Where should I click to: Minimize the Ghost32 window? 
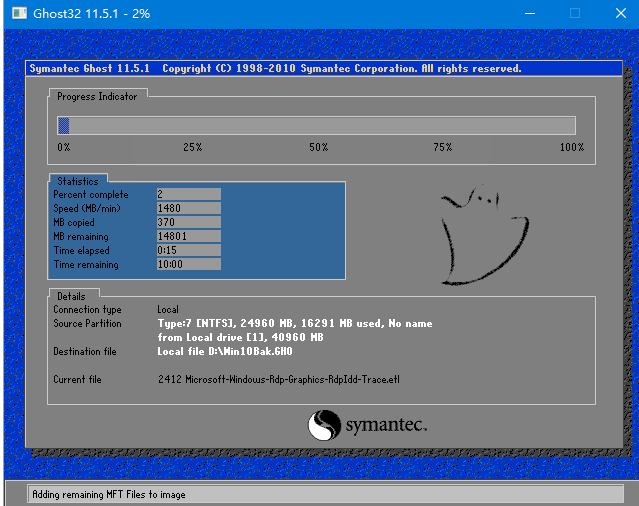tap(526, 14)
